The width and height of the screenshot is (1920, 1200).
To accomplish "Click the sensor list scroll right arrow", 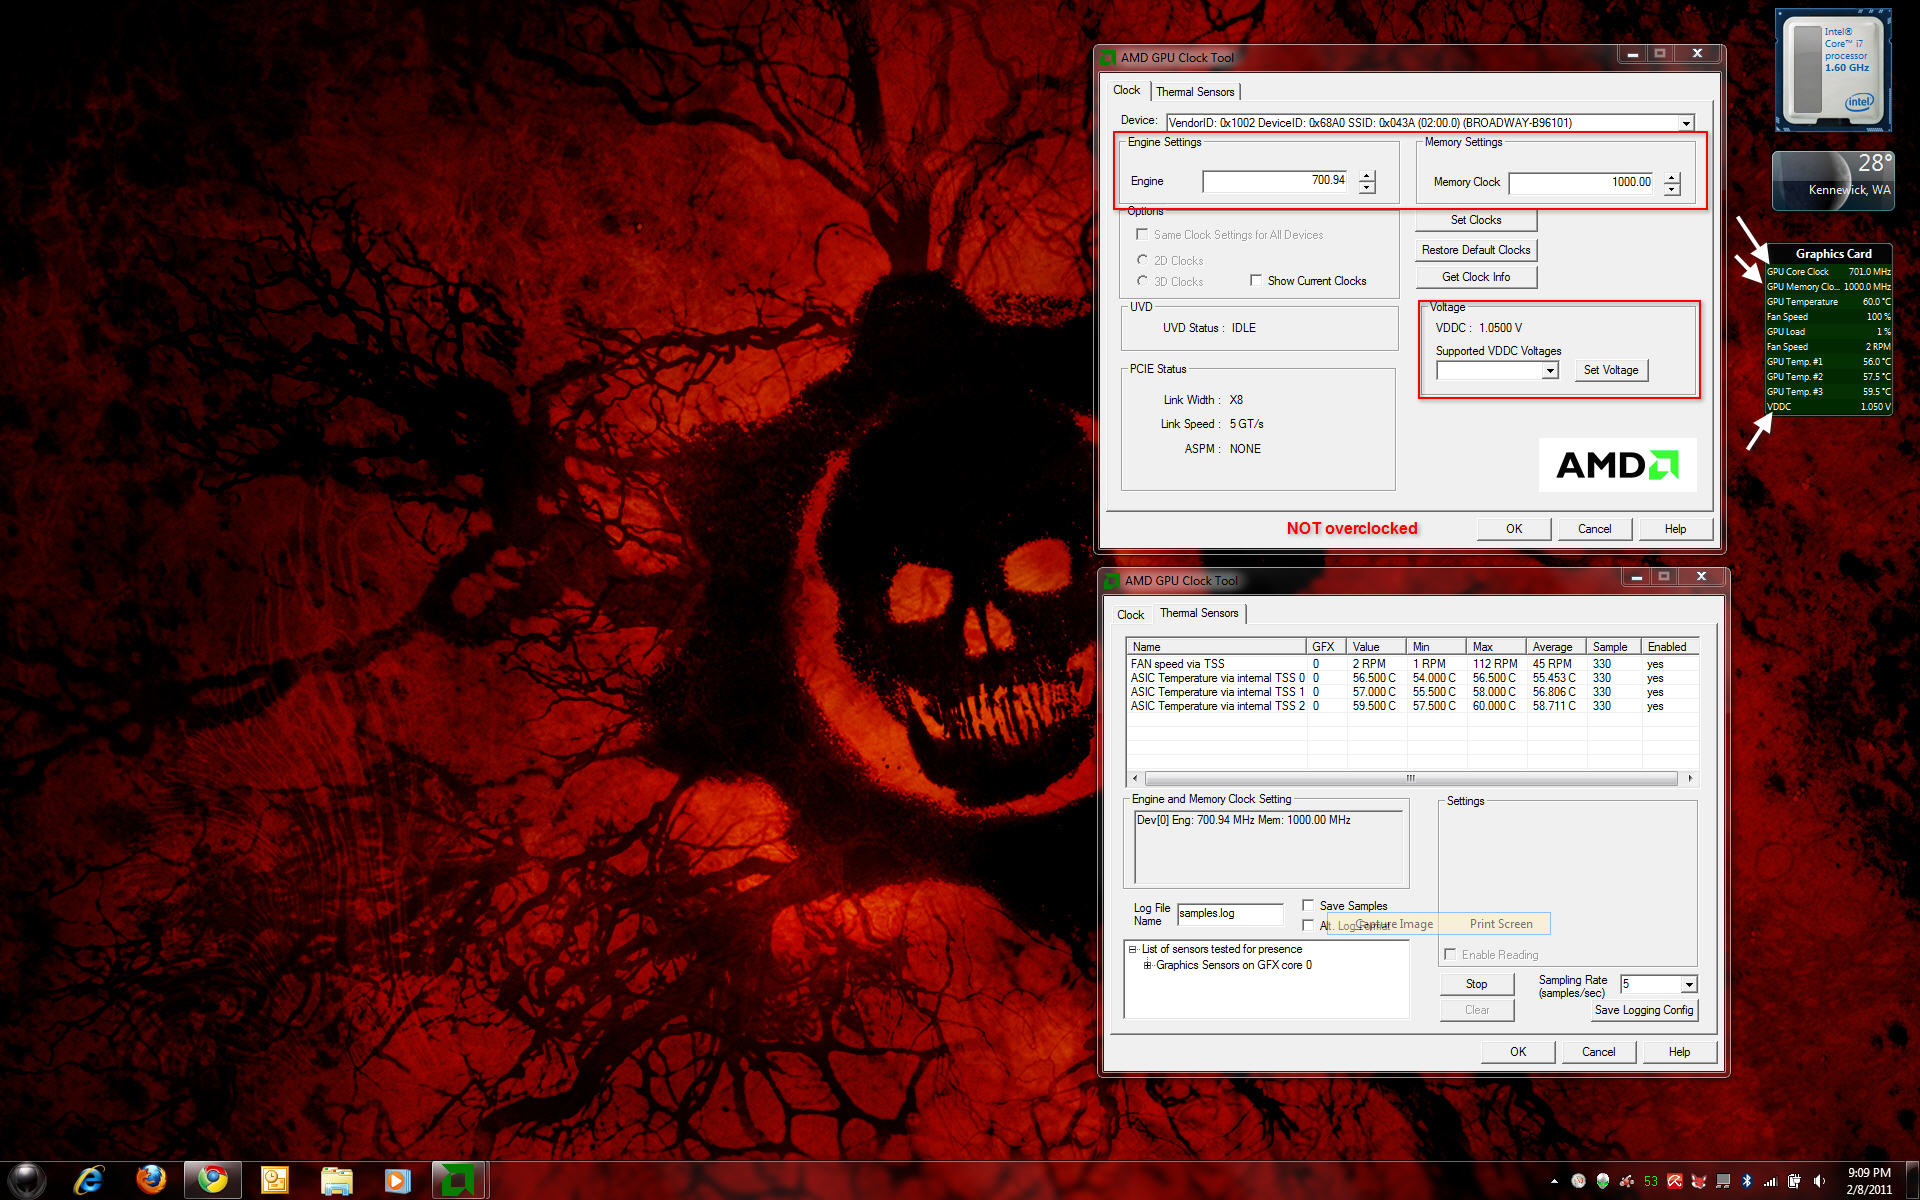I will coord(1690,778).
